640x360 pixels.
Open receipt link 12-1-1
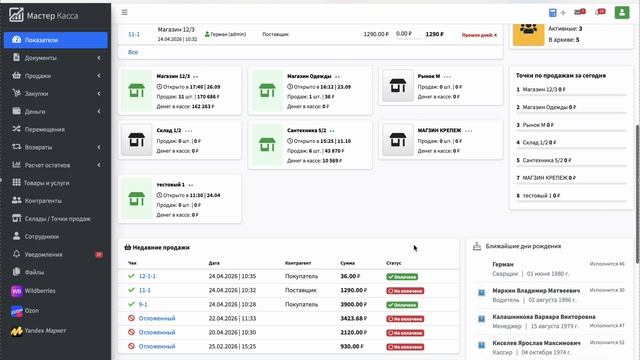tap(147, 276)
